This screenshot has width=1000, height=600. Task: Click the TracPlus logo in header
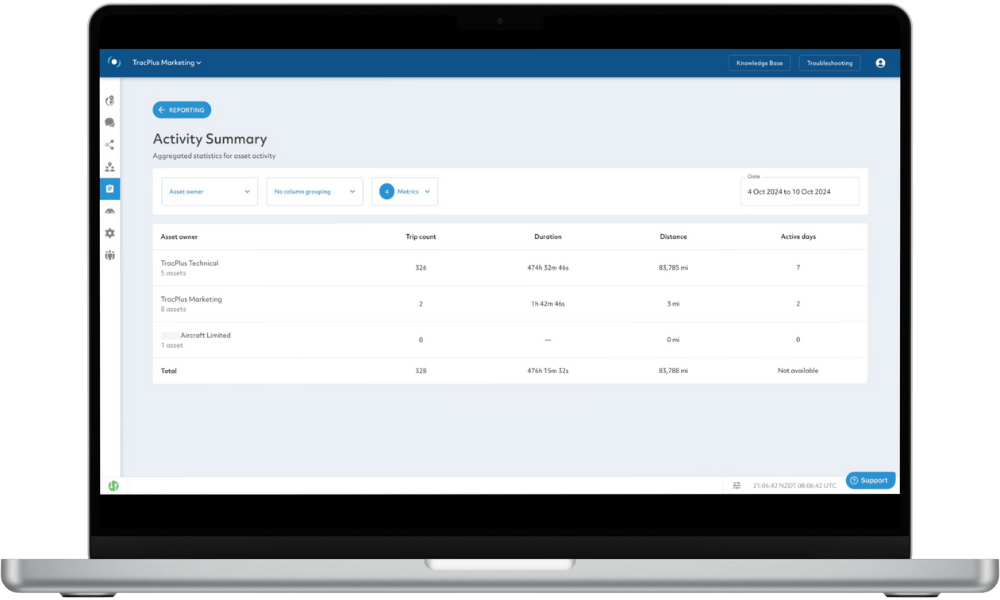(114, 62)
